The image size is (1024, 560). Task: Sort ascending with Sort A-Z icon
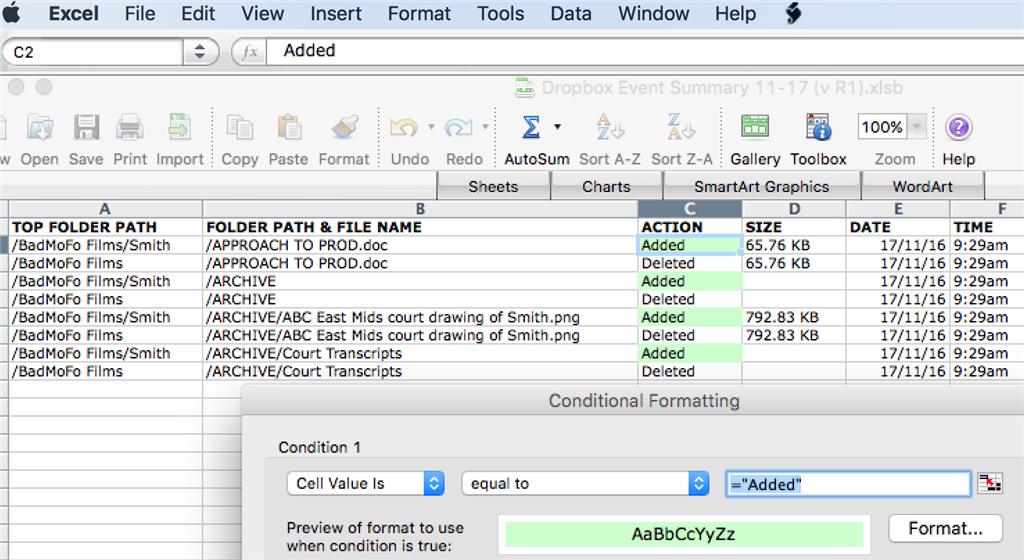pos(610,127)
